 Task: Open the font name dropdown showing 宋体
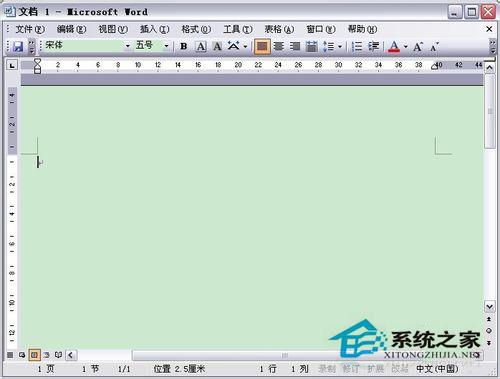tap(128, 46)
